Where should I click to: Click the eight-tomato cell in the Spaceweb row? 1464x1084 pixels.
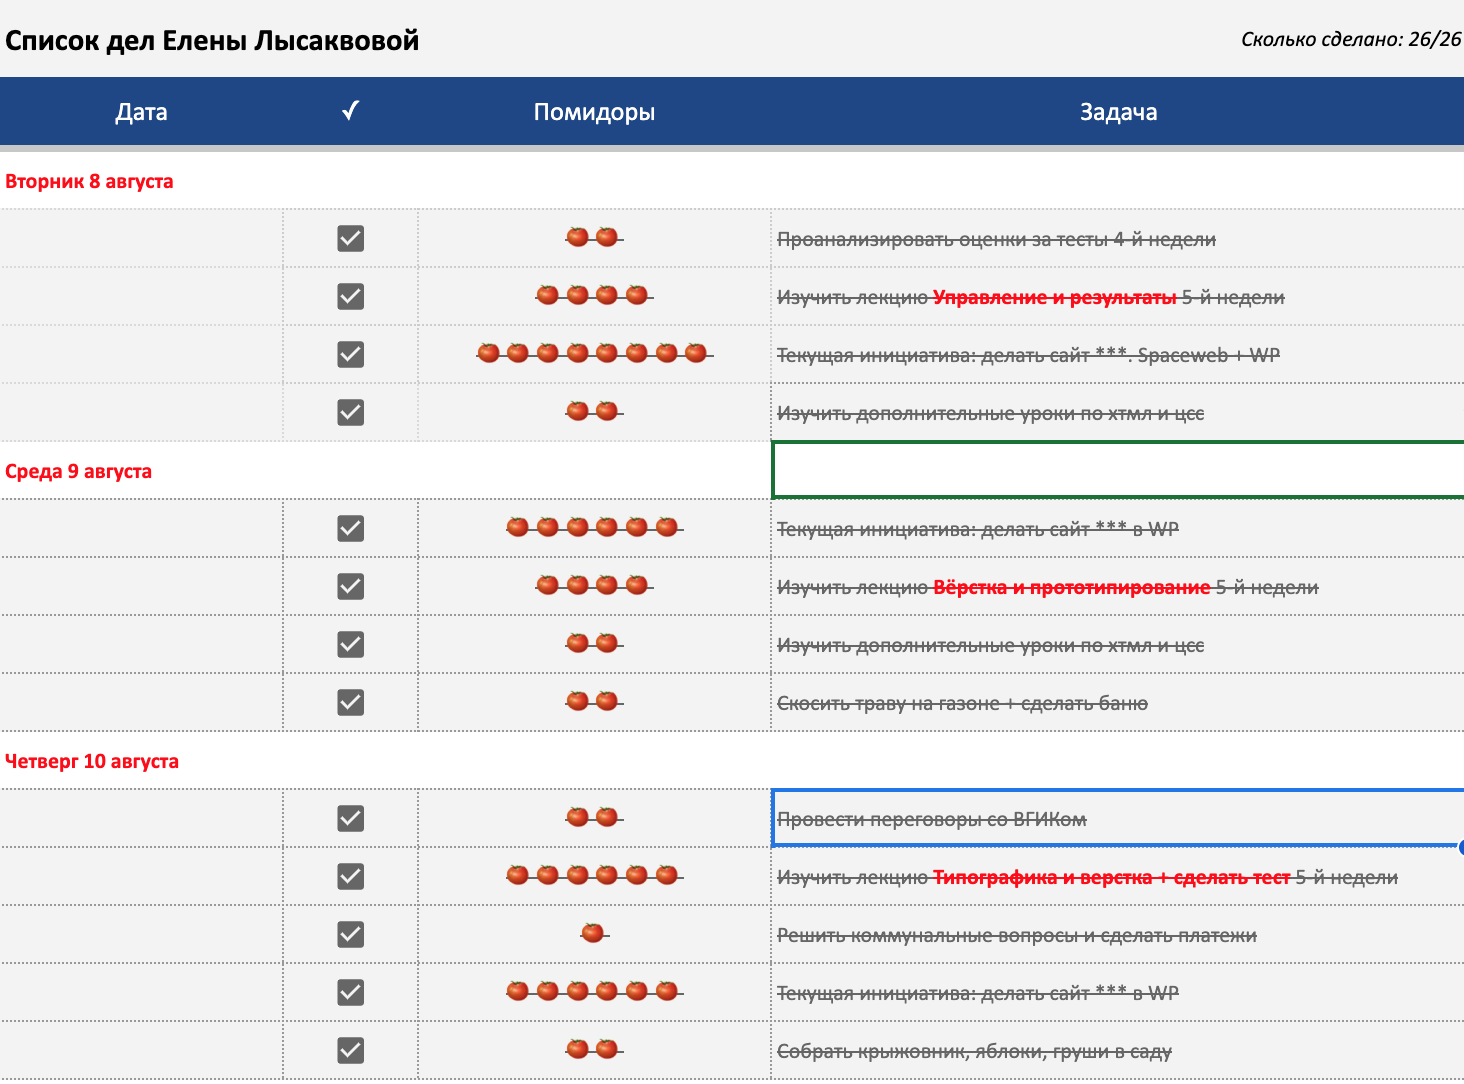click(593, 353)
